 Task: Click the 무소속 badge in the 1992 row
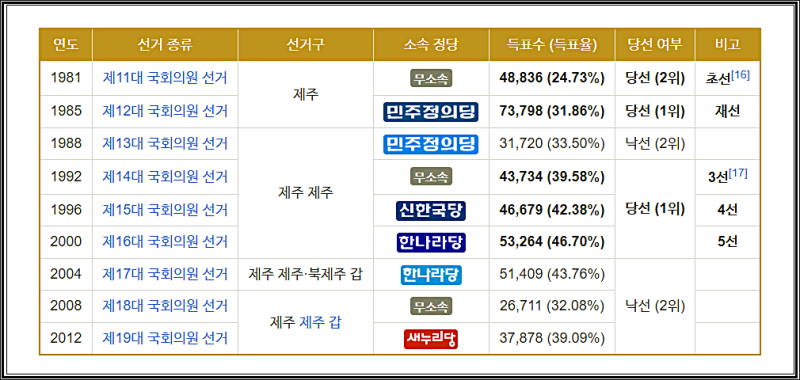431,176
